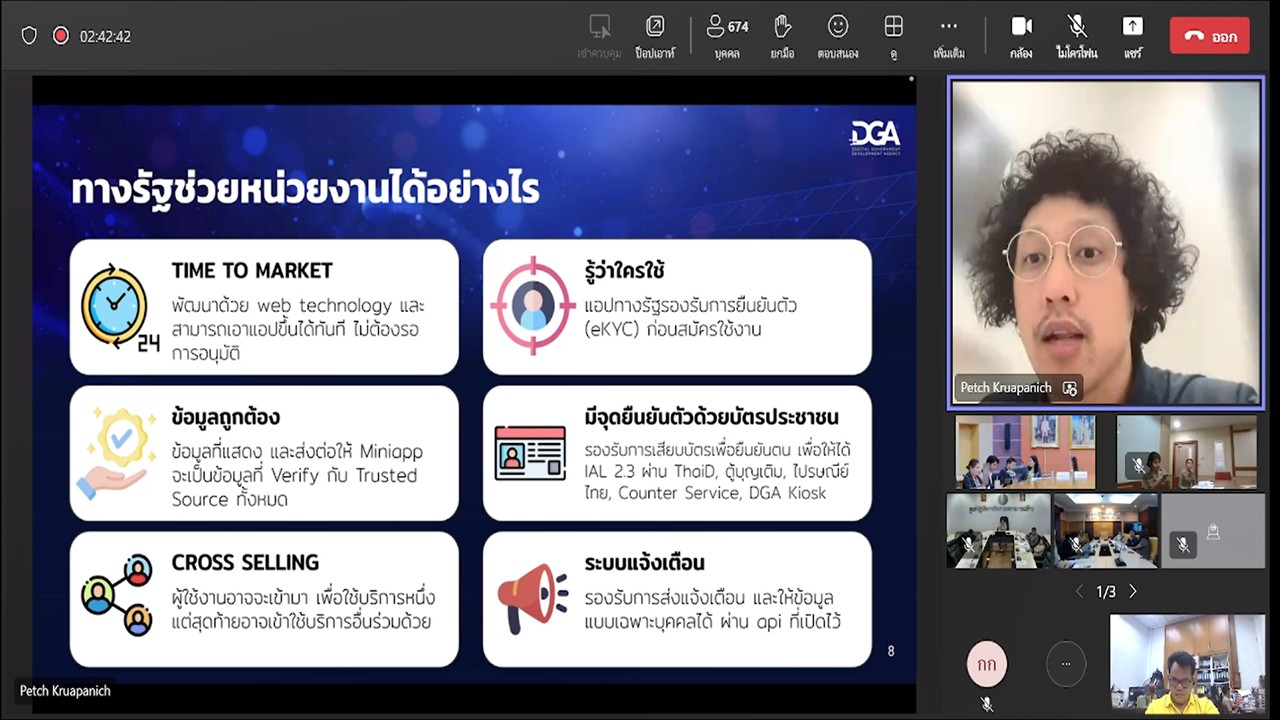The width and height of the screenshot is (1280, 720).
Task: Open the pop out (ป๊อปเอาท์) window
Action: (x=655, y=35)
